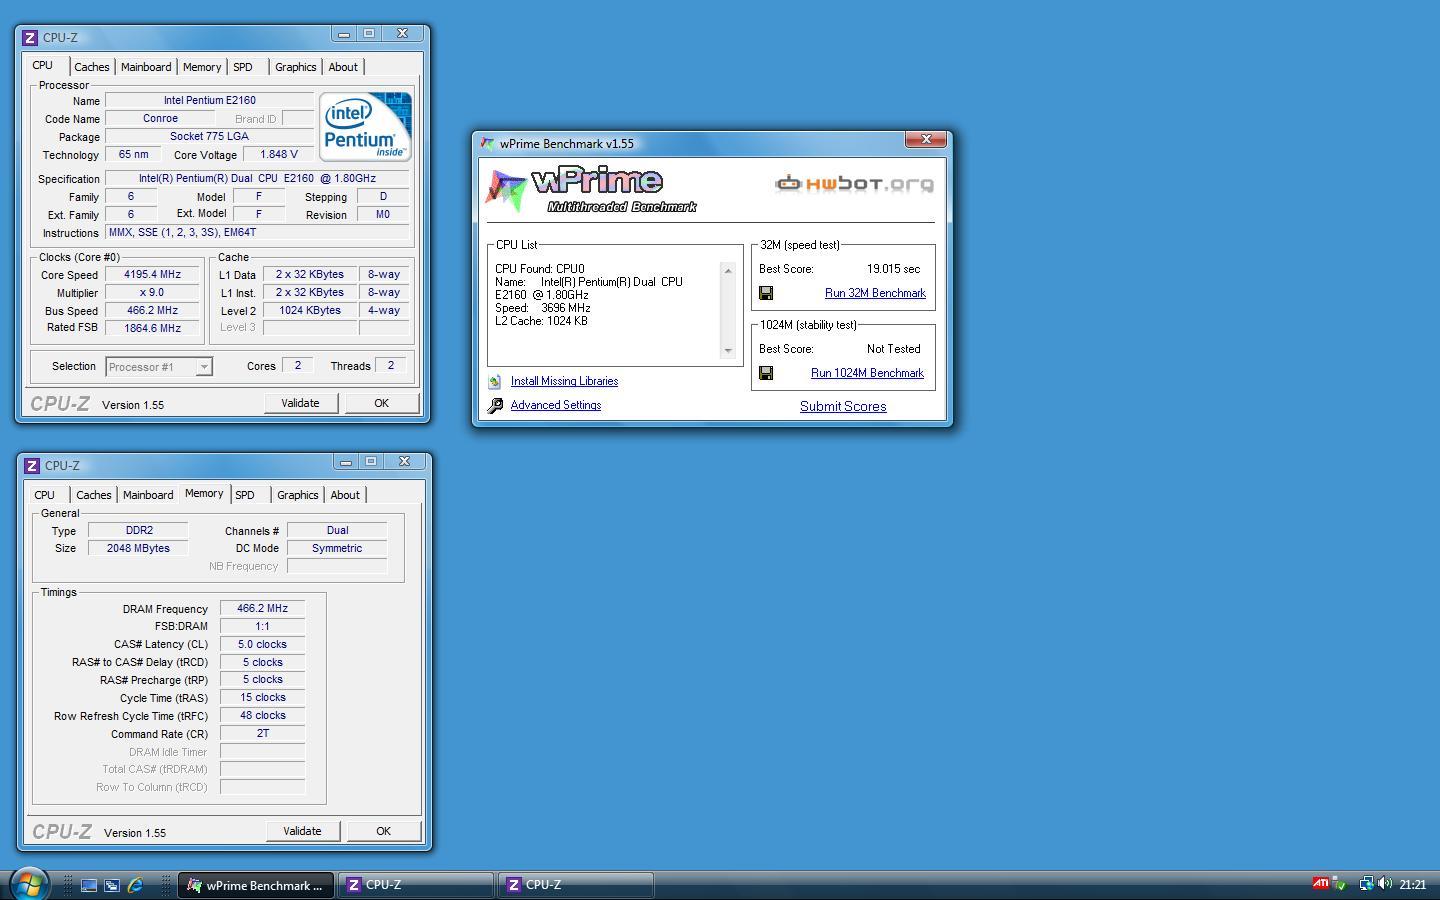The width and height of the screenshot is (1440, 900).
Task: Open the network tray icon
Action: click(x=1365, y=884)
